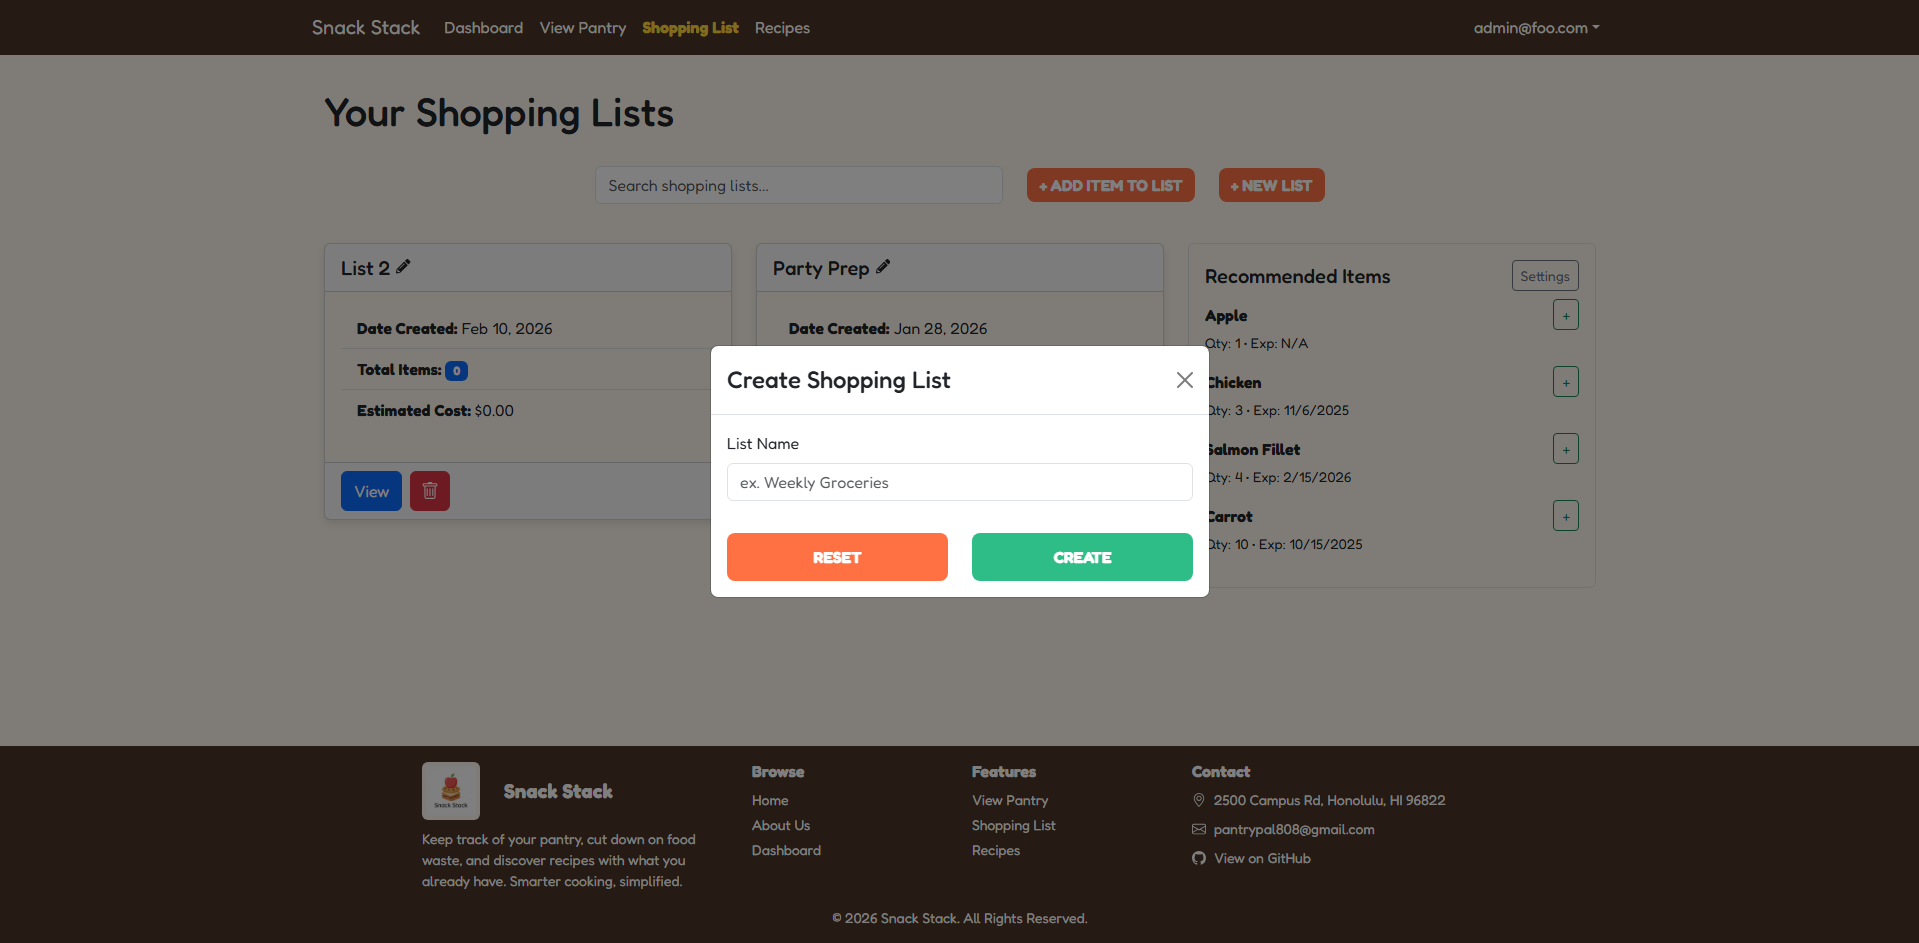This screenshot has width=1919, height=943.
Task: Add Apple from Recommended Items
Action: 1565,314
